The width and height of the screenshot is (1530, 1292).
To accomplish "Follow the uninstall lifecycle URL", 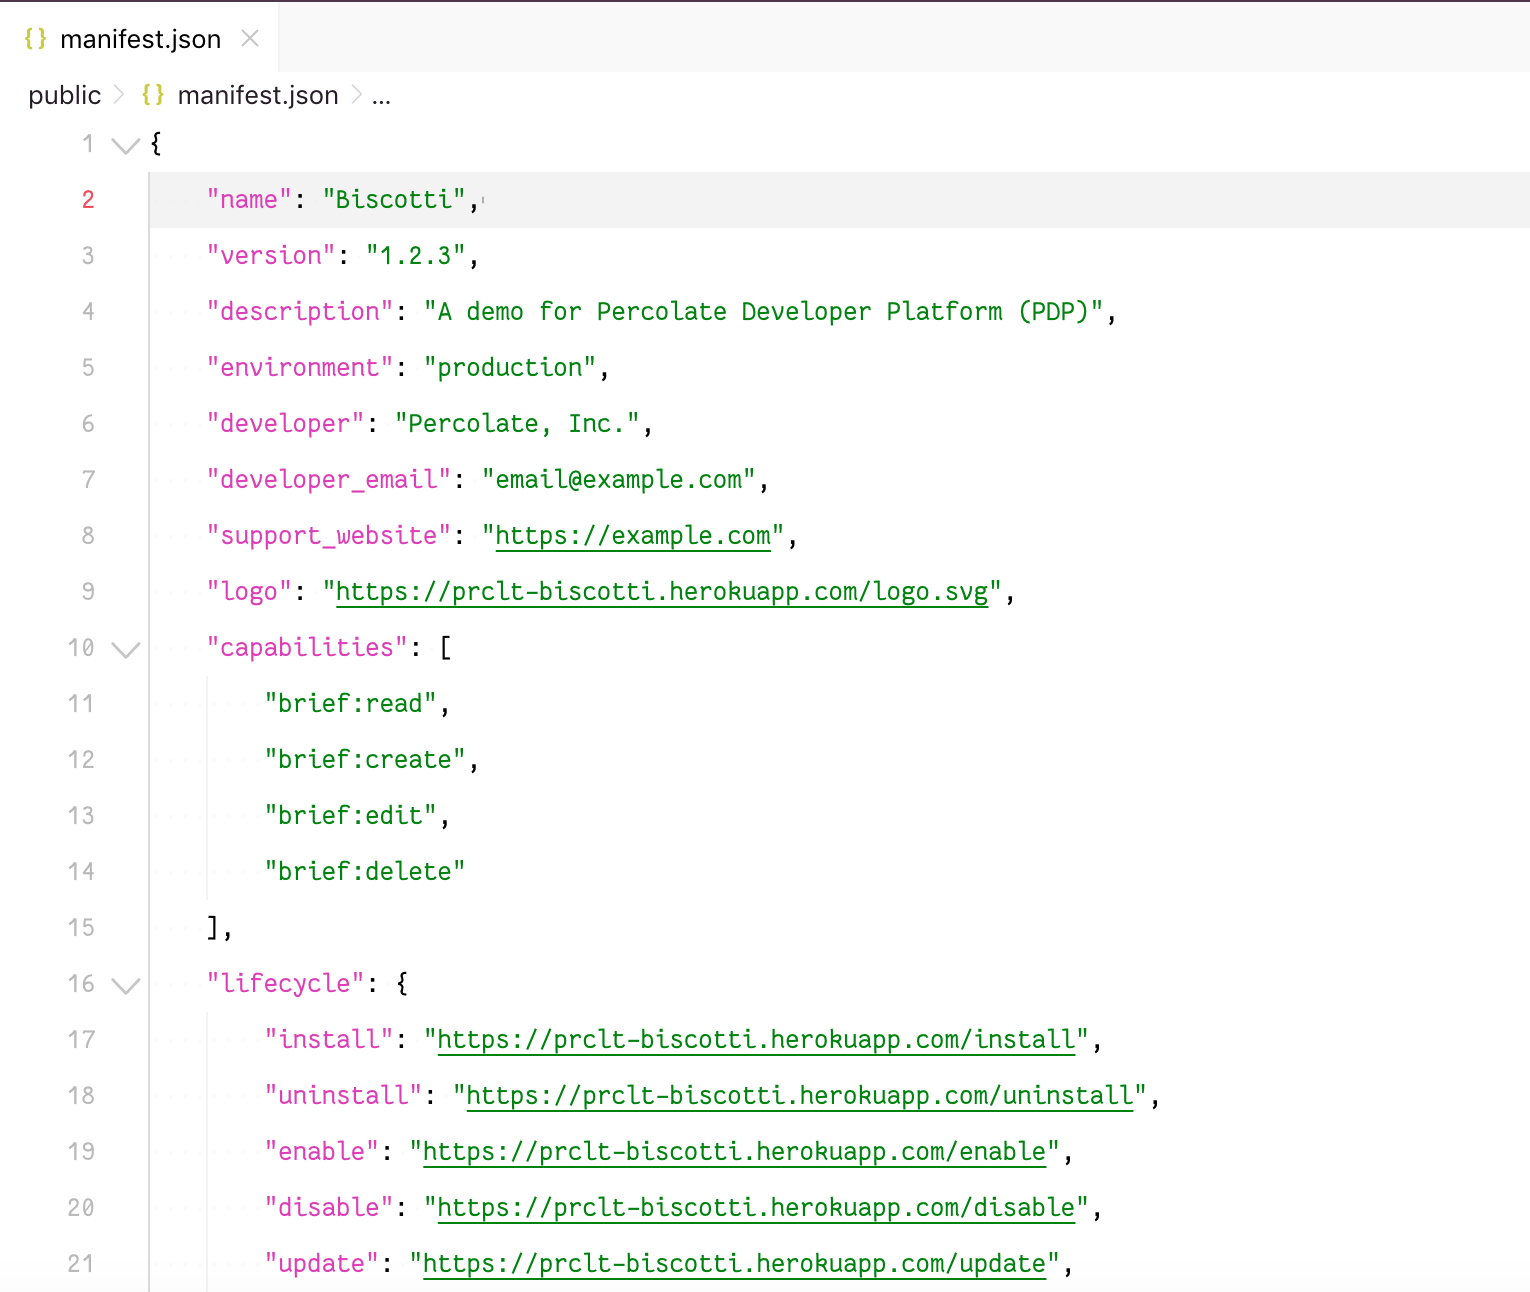I will [x=800, y=1096].
